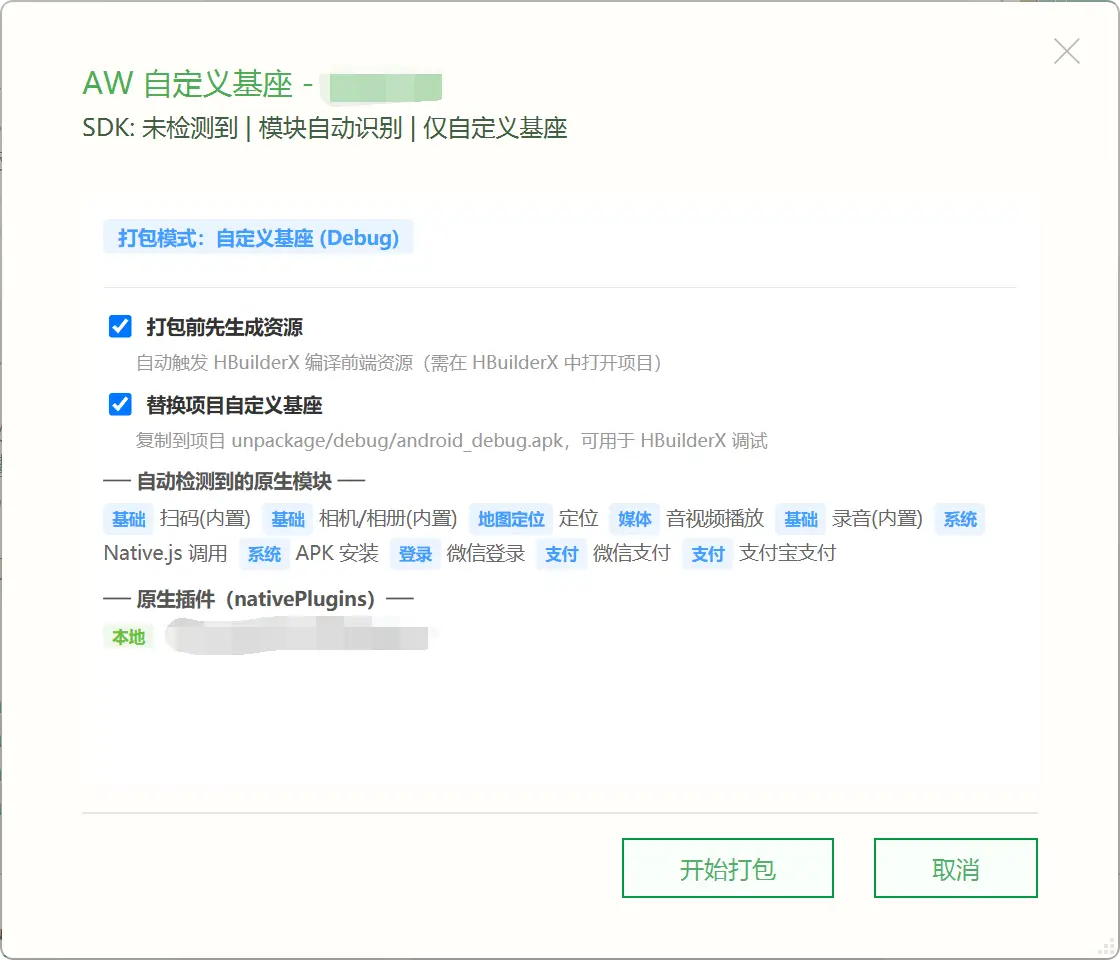1120x960 pixels.
Task: Click the 系统 tag at end of first row
Action: (x=960, y=519)
